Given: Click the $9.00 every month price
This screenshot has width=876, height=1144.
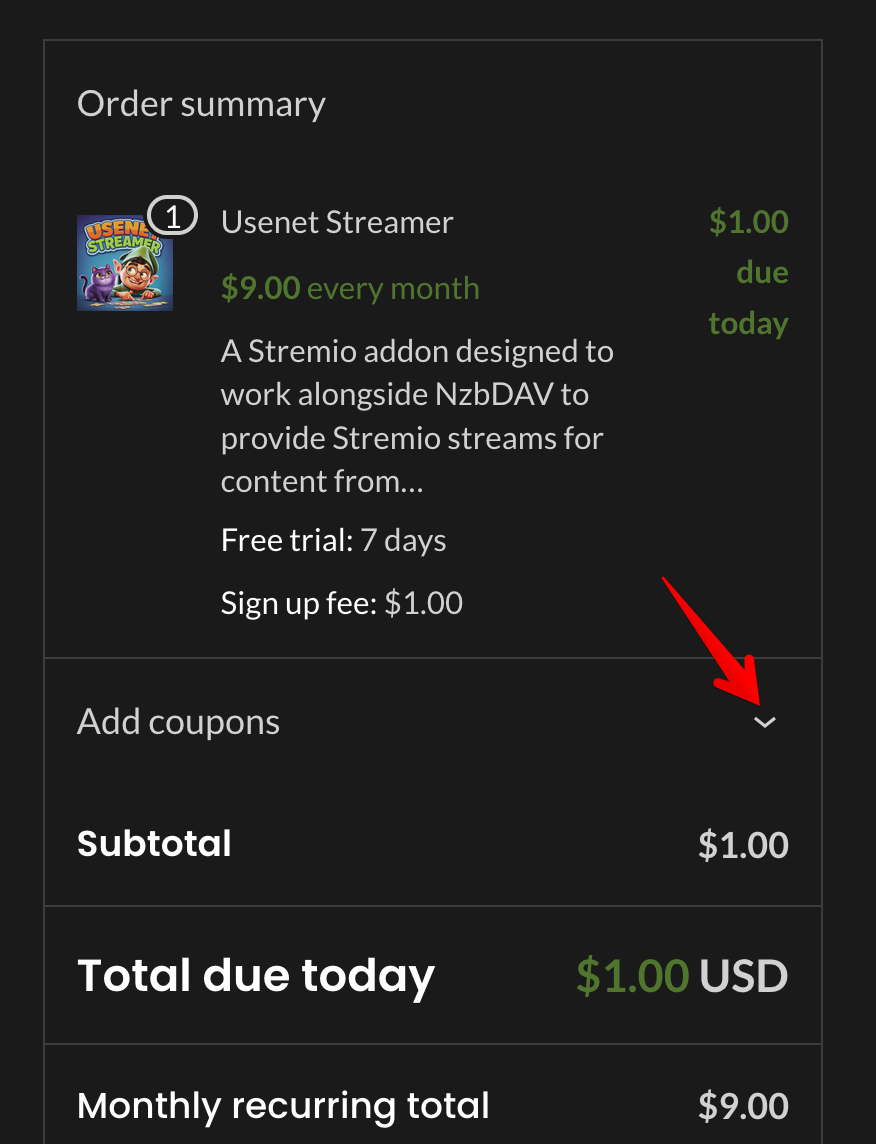Looking at the screenshot, I should 349,288.
